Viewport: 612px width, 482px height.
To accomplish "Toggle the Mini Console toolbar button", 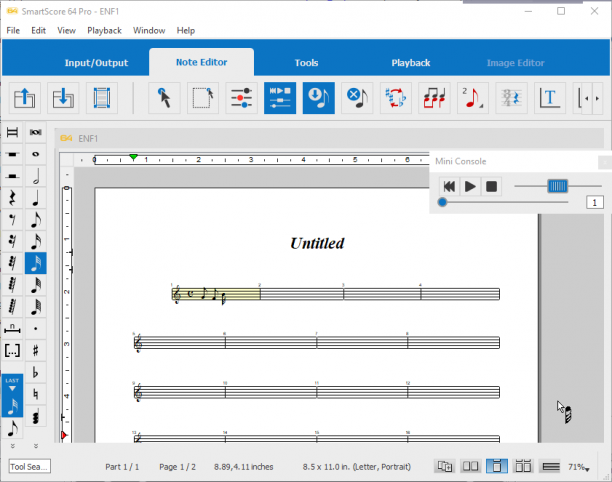I will tap(280, 98).
